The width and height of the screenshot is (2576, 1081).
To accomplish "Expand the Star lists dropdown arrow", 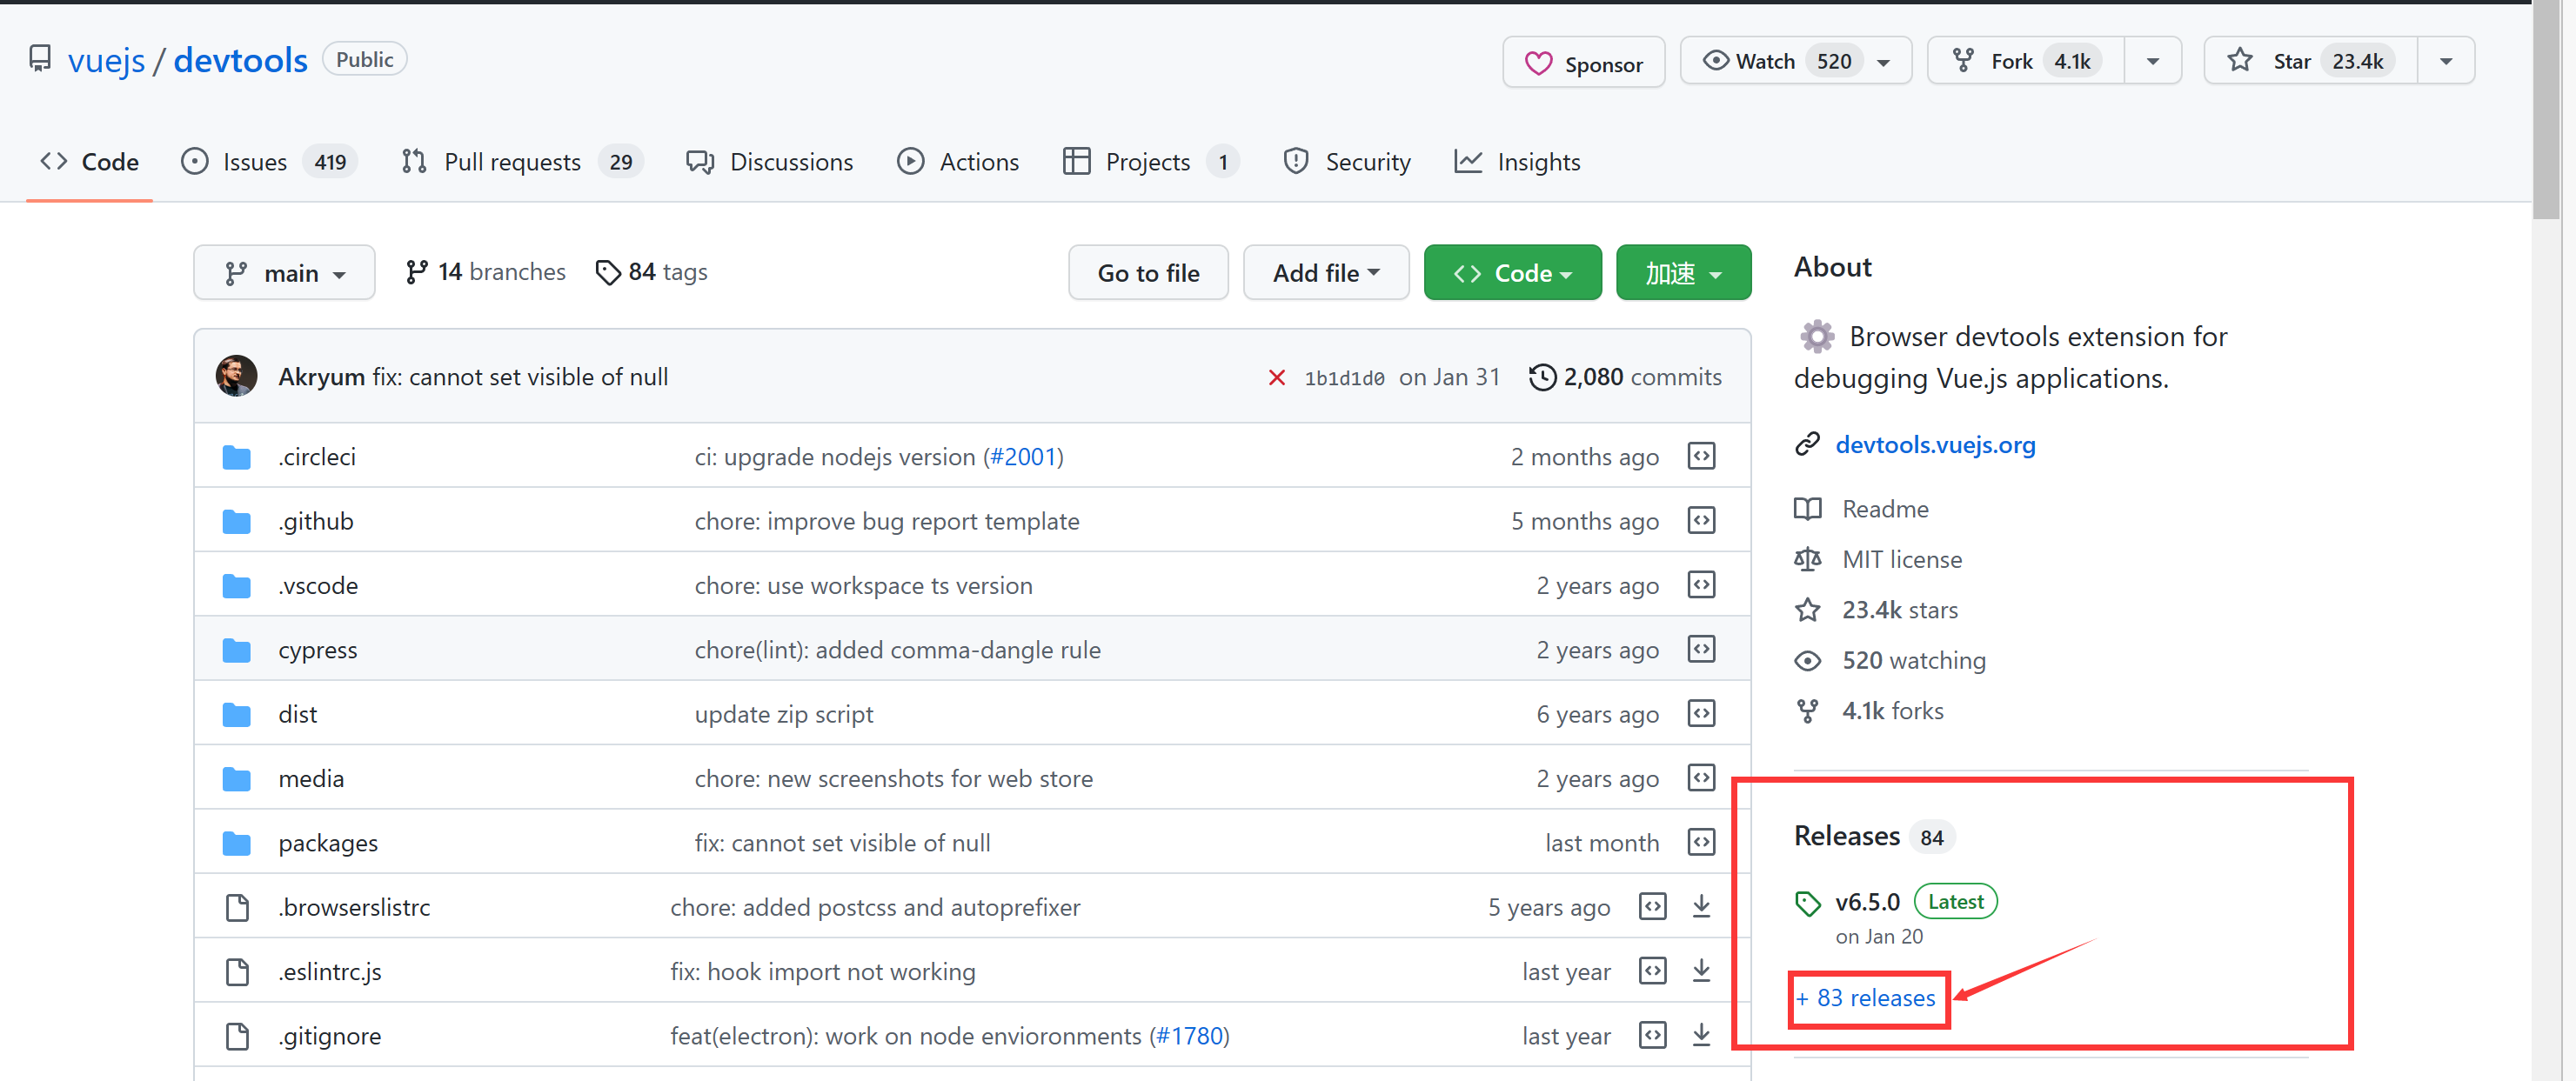I will click(x=2445, y=61).
